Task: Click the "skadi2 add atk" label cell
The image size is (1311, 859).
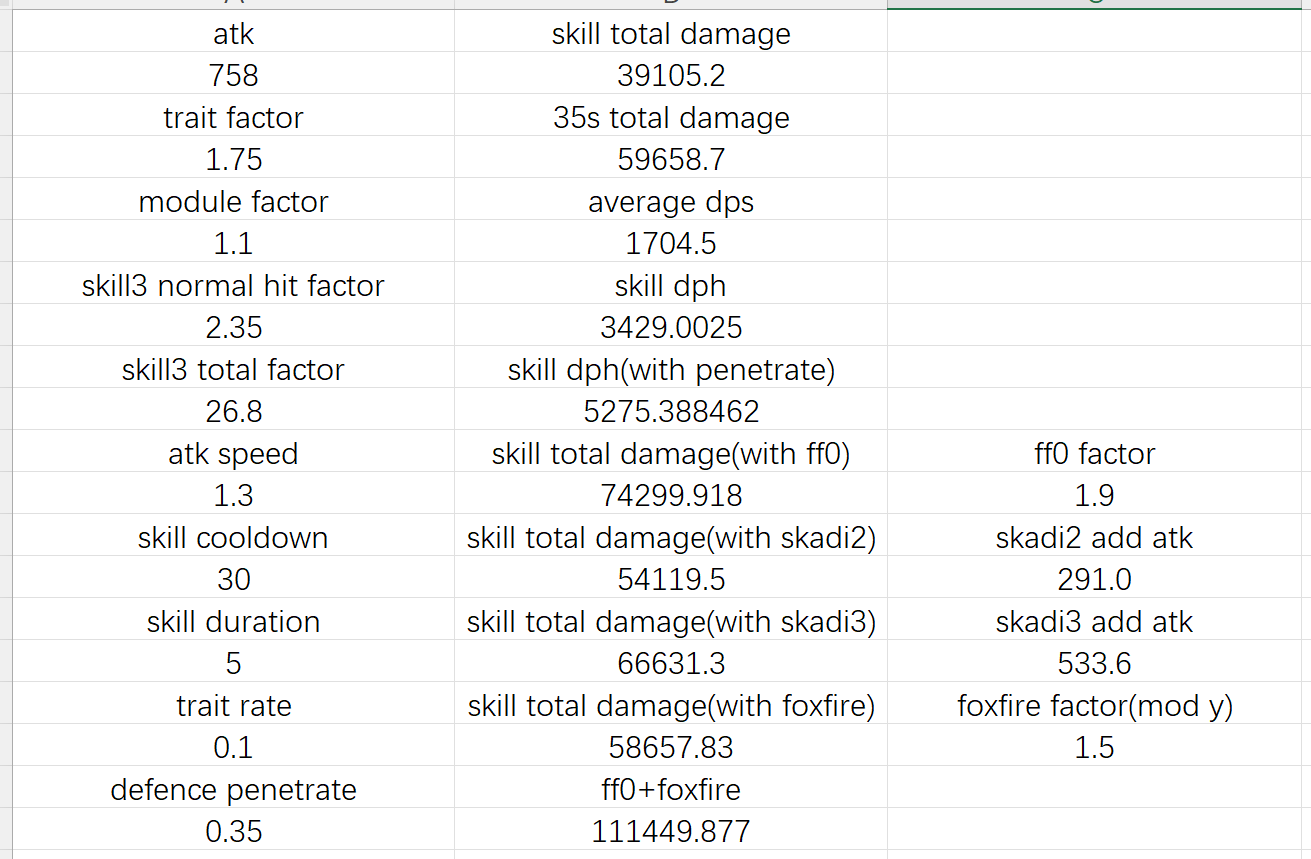Action: pyautogui.click(x=1094, y=538)
